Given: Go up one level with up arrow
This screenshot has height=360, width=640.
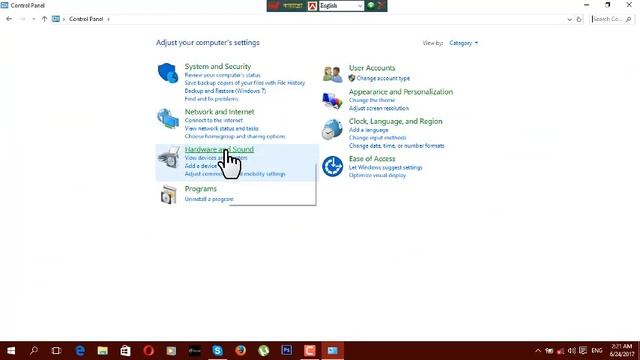Looking at the screenshot, I should pyautogui.click(x=44, y=19).
